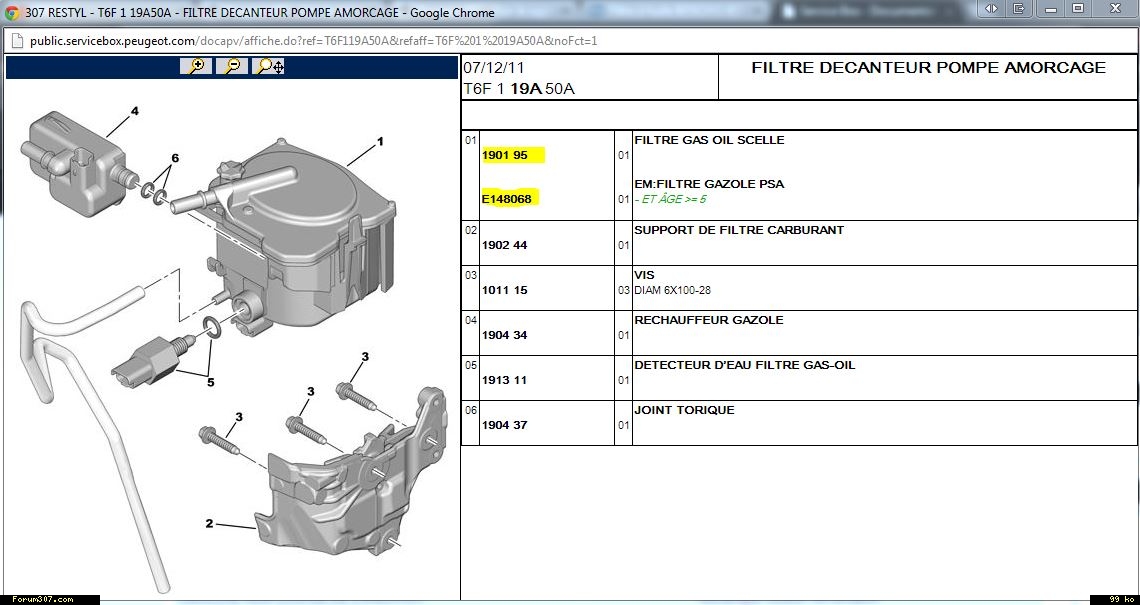Select part number 1902 44
Image resolution: width=1140 pixels, height=605 pixels.
pyautogui.click(x=505, y=245)
